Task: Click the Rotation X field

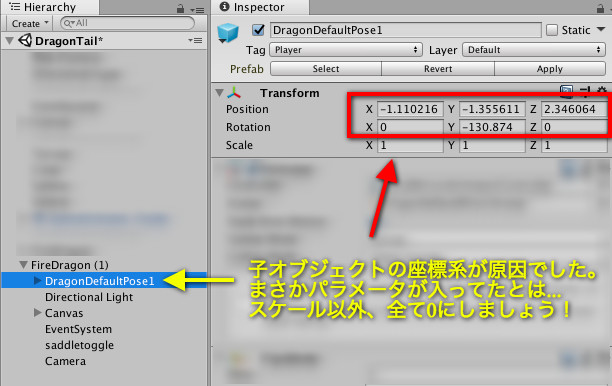Action: coord(410,127)
